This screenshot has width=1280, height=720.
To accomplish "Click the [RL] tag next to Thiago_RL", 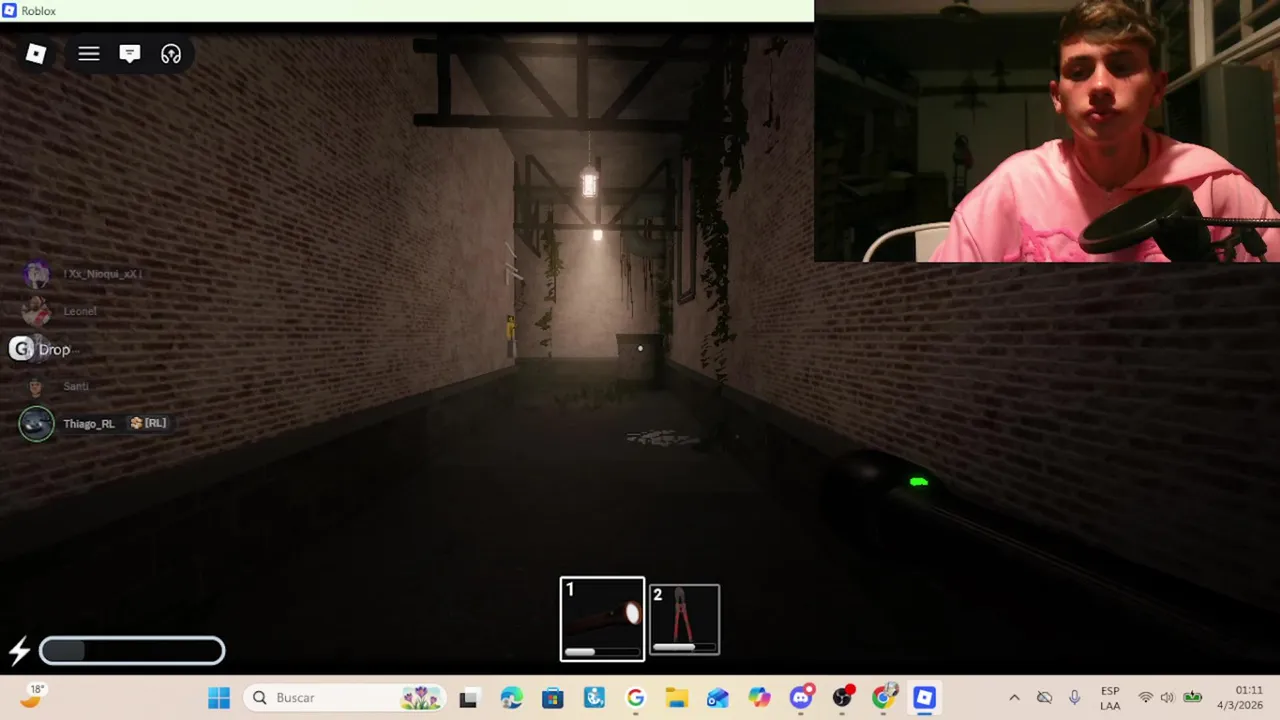I will [148, 423].
